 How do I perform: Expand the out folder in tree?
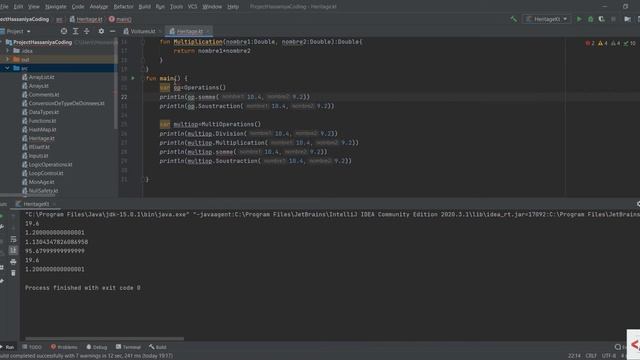coord(7,59)
